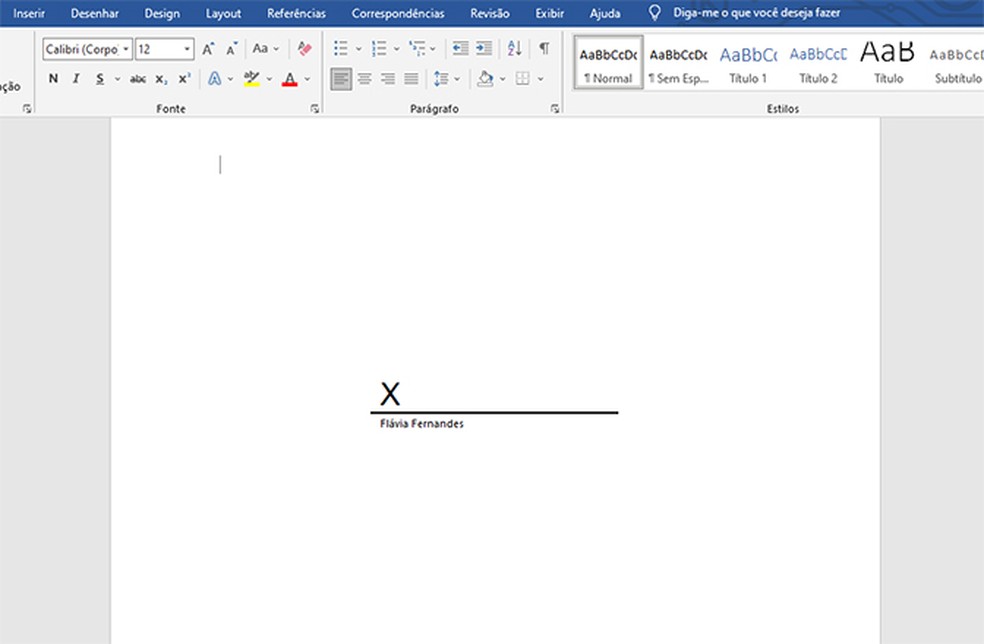
Task: Click the Increase Font Size icon
Action: [x=207, y=47]
